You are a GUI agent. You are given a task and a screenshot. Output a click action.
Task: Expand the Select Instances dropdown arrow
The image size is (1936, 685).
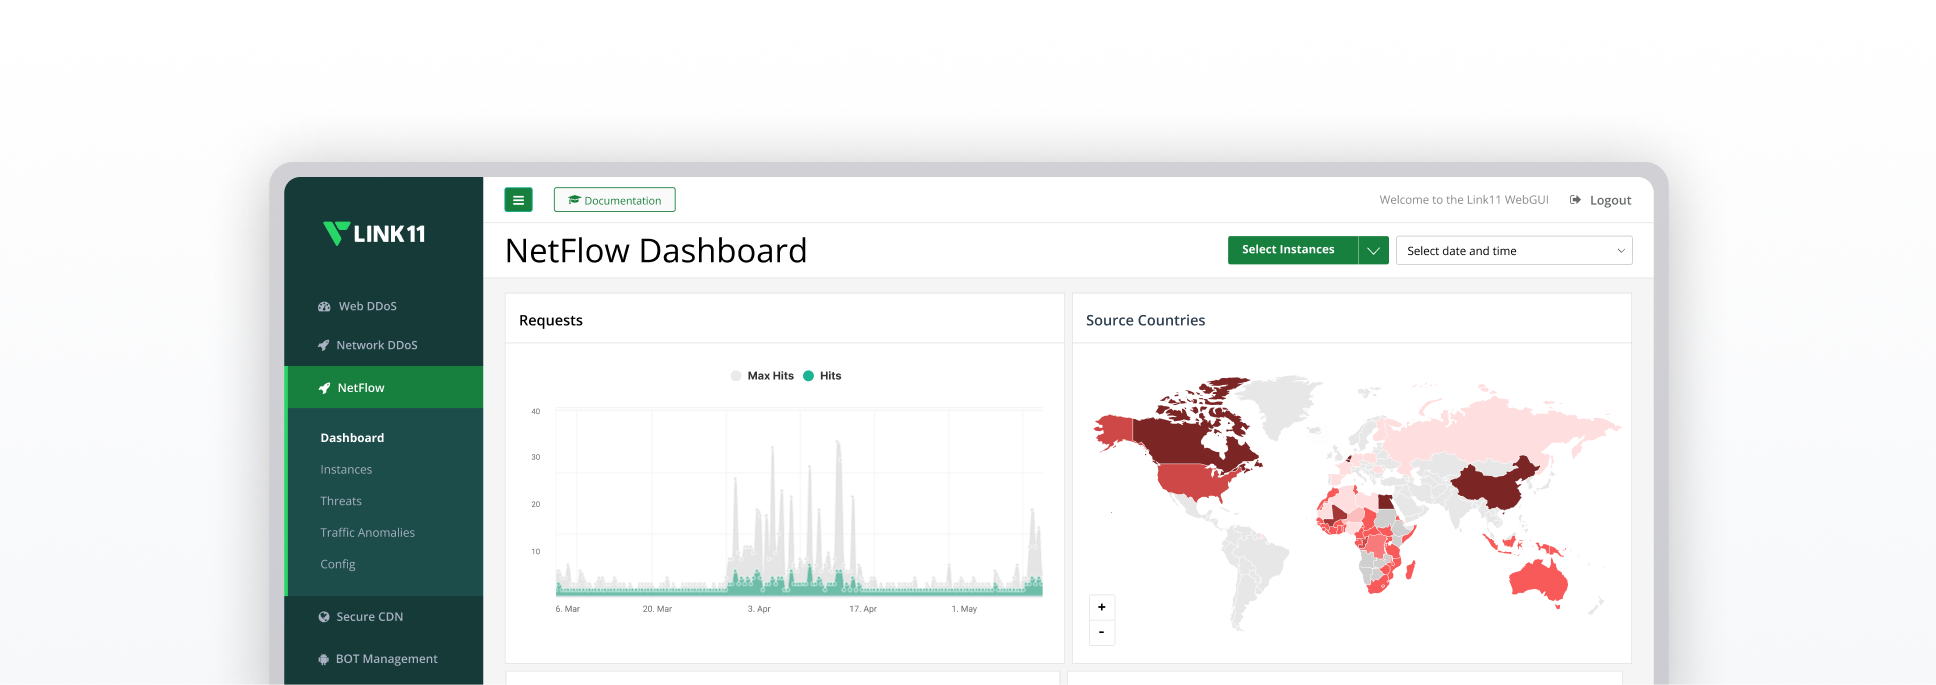(1374, 250)
